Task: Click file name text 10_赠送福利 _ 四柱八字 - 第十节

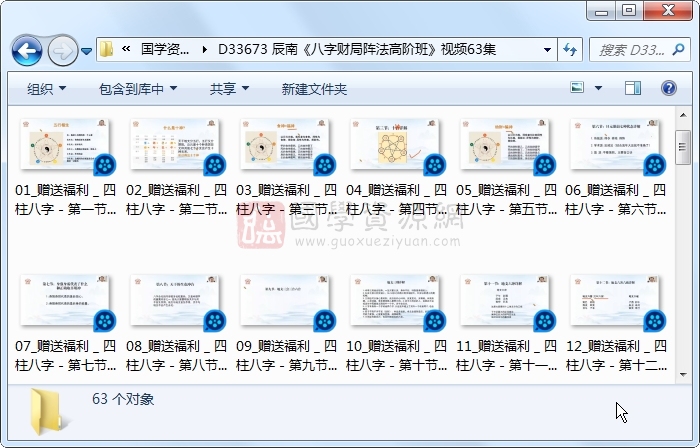Action: coord(396,356)
